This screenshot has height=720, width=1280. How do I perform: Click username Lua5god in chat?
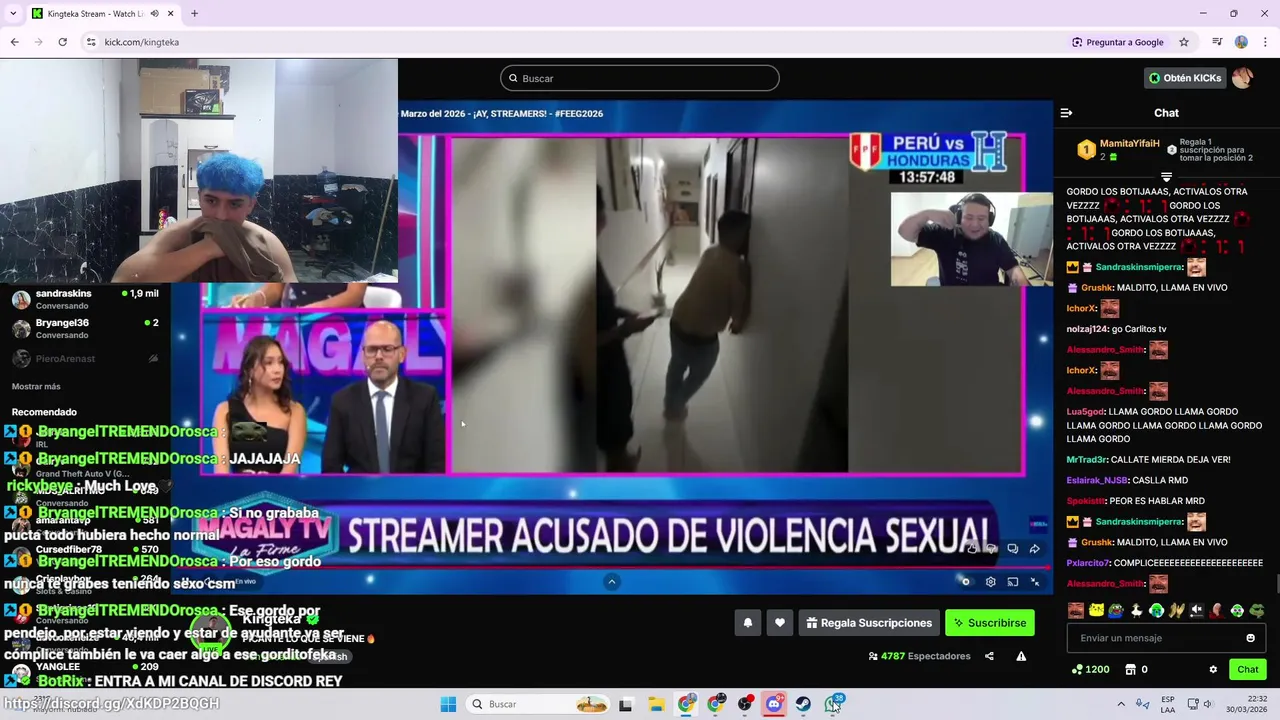[x=1085, y=412]
